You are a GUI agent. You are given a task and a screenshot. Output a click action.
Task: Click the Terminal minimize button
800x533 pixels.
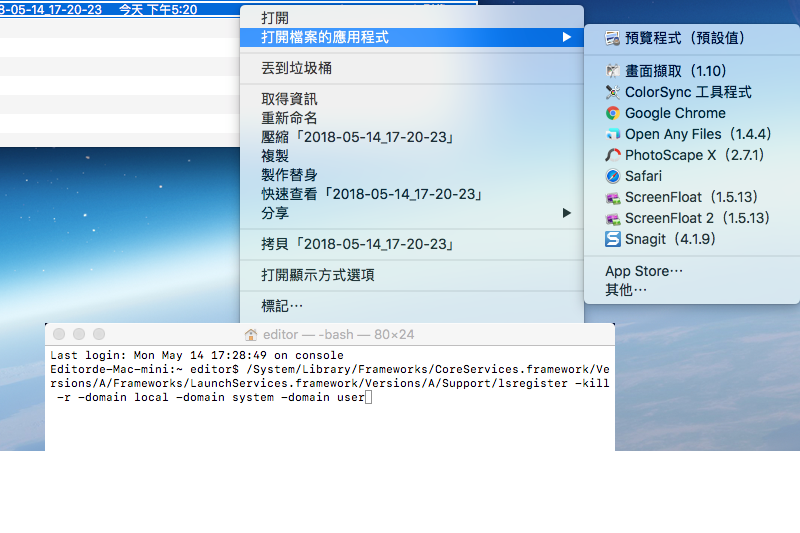(79, 334)
